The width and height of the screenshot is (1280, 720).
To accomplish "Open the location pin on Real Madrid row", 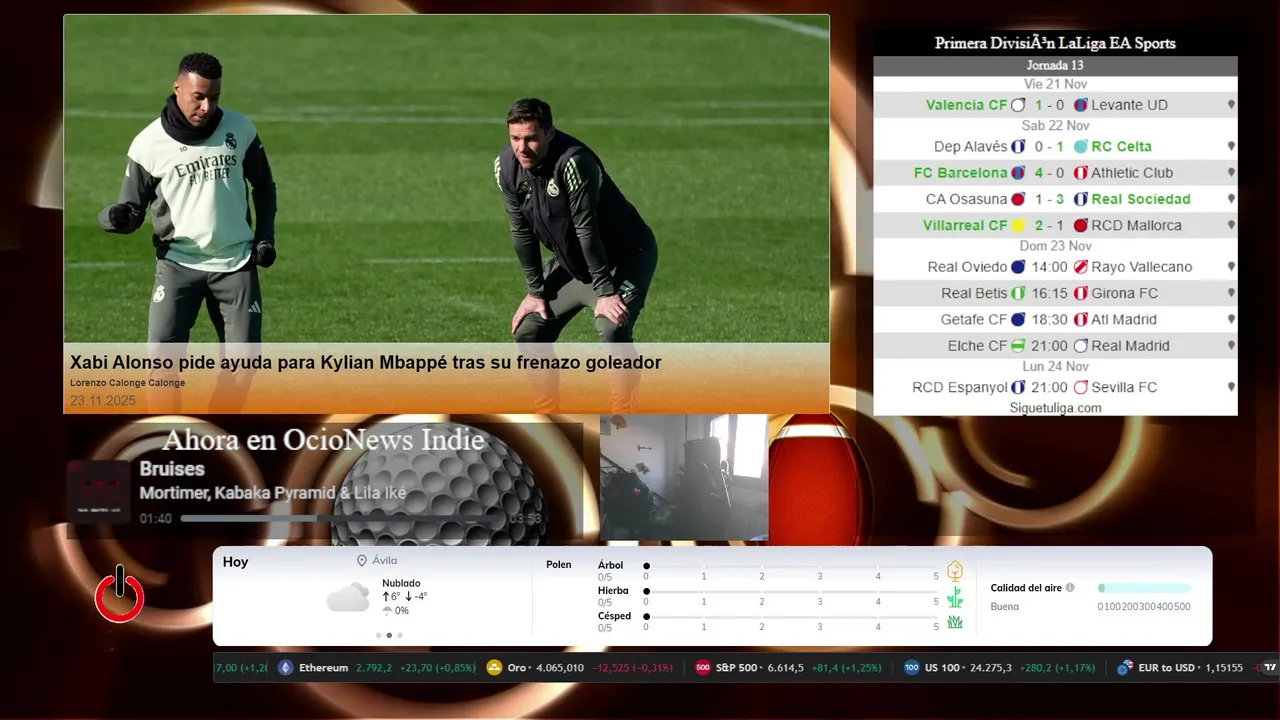I will pyautogui.click(x=1231, y=346).
